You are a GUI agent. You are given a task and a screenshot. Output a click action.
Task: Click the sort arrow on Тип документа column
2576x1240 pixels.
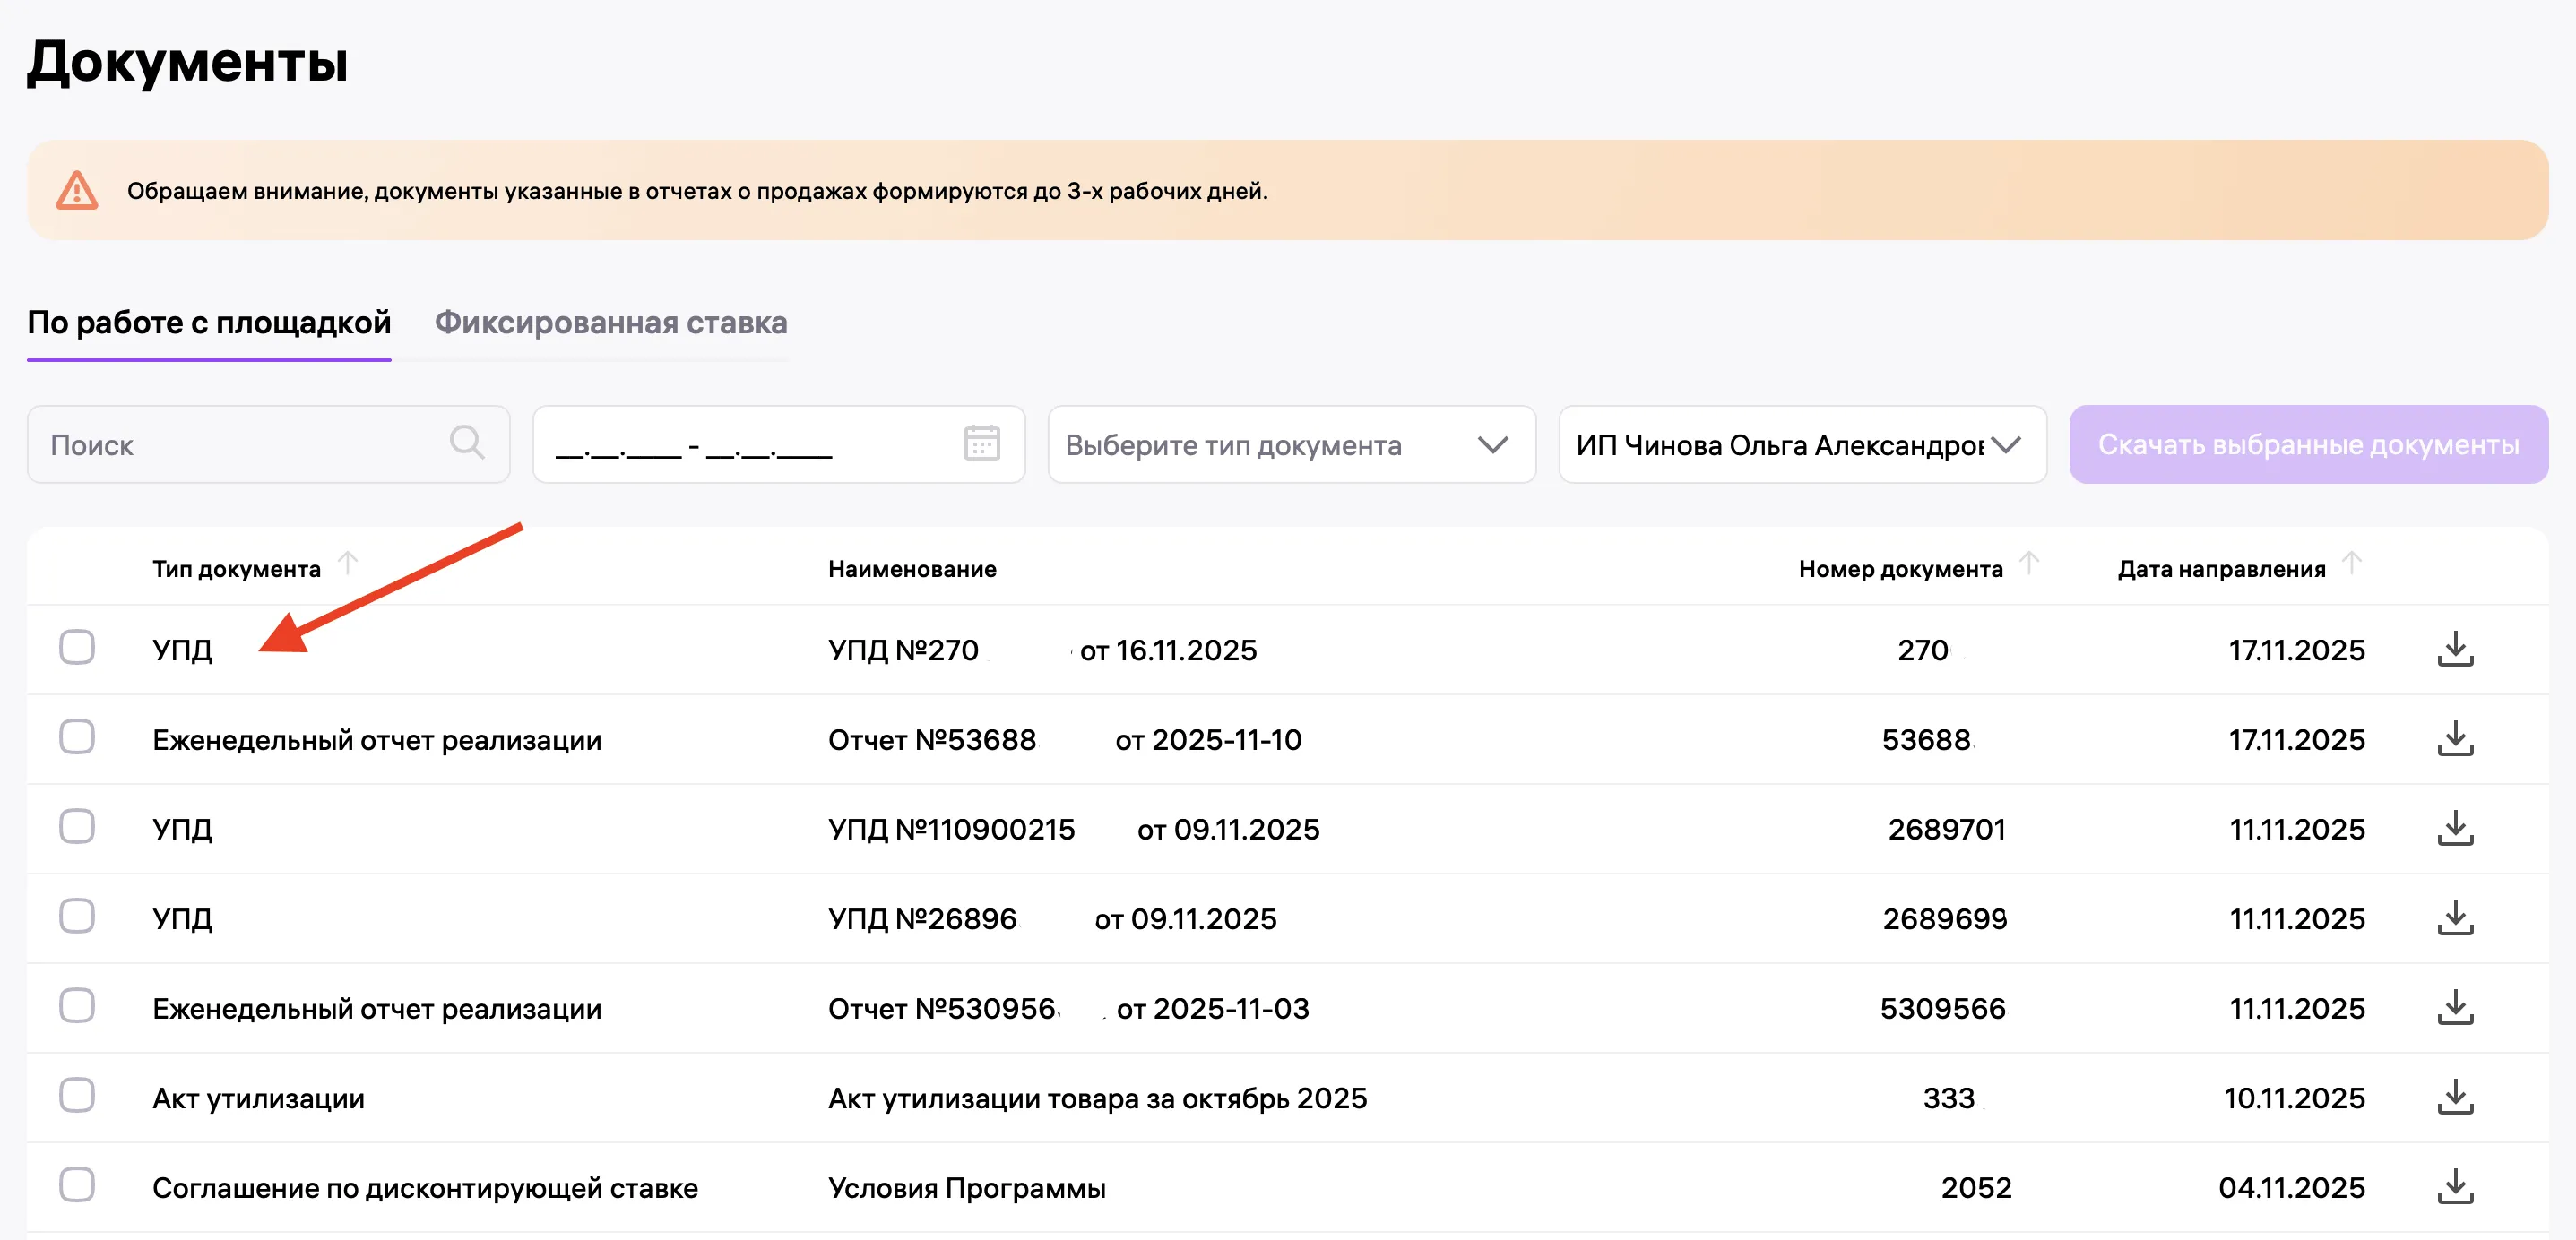[348, 563]
